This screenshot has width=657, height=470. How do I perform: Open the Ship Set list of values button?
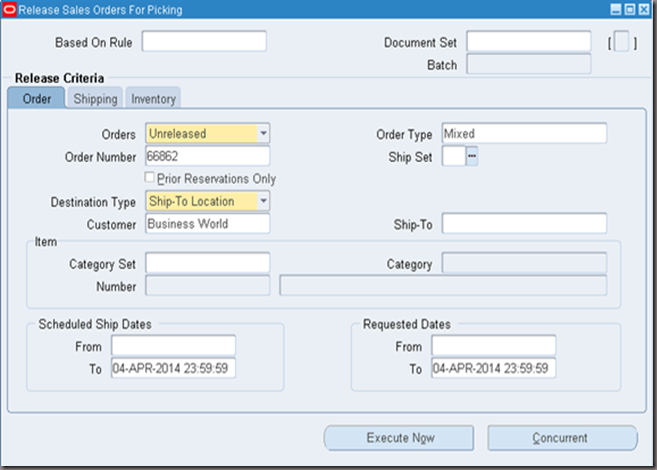(x=472, y=156)
